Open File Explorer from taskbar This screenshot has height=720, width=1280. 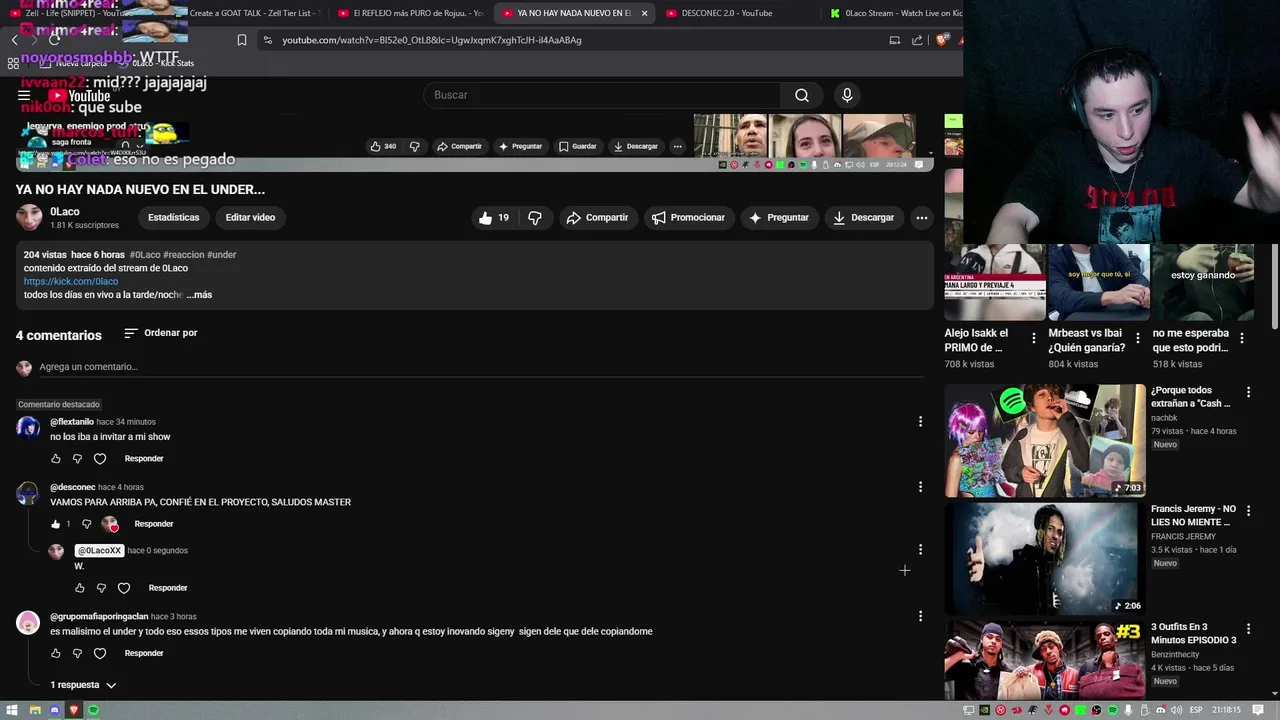[x=35, y=710]
